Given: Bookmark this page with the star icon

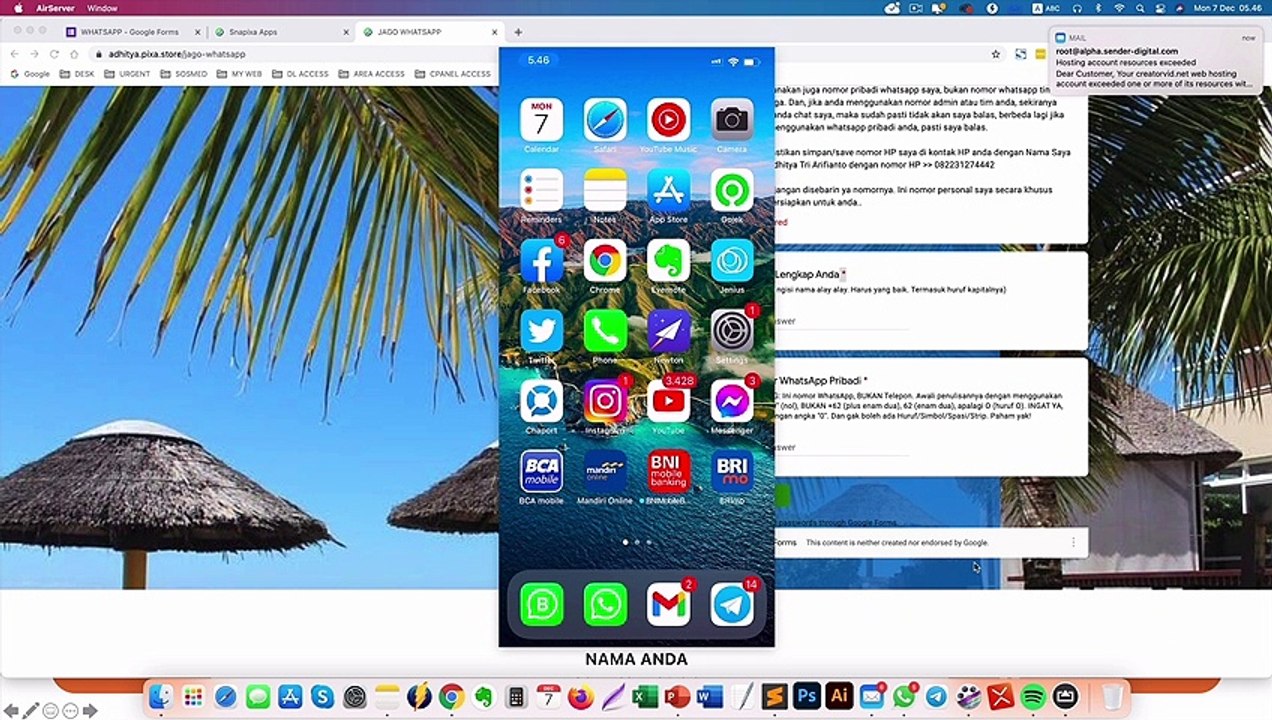Looking at the screenshot, I should (x=996, y=54).
